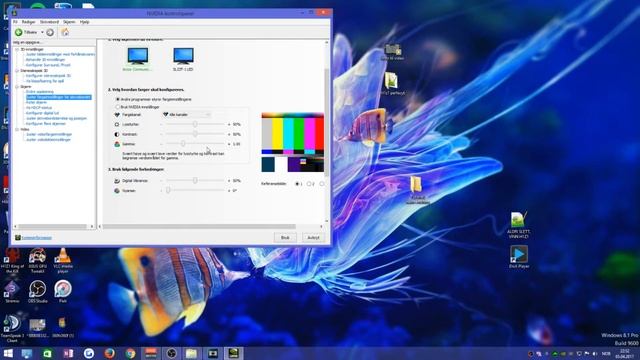Click the Bruk apply button
The width and height of the screenshot is (640, 360).
285,238
